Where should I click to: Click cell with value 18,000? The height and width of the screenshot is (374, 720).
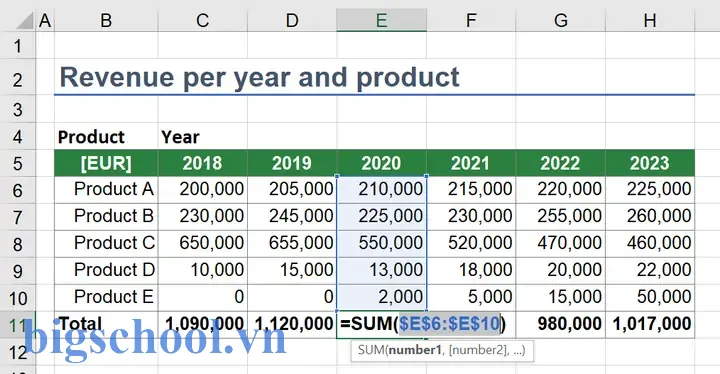tap(471, 270)
